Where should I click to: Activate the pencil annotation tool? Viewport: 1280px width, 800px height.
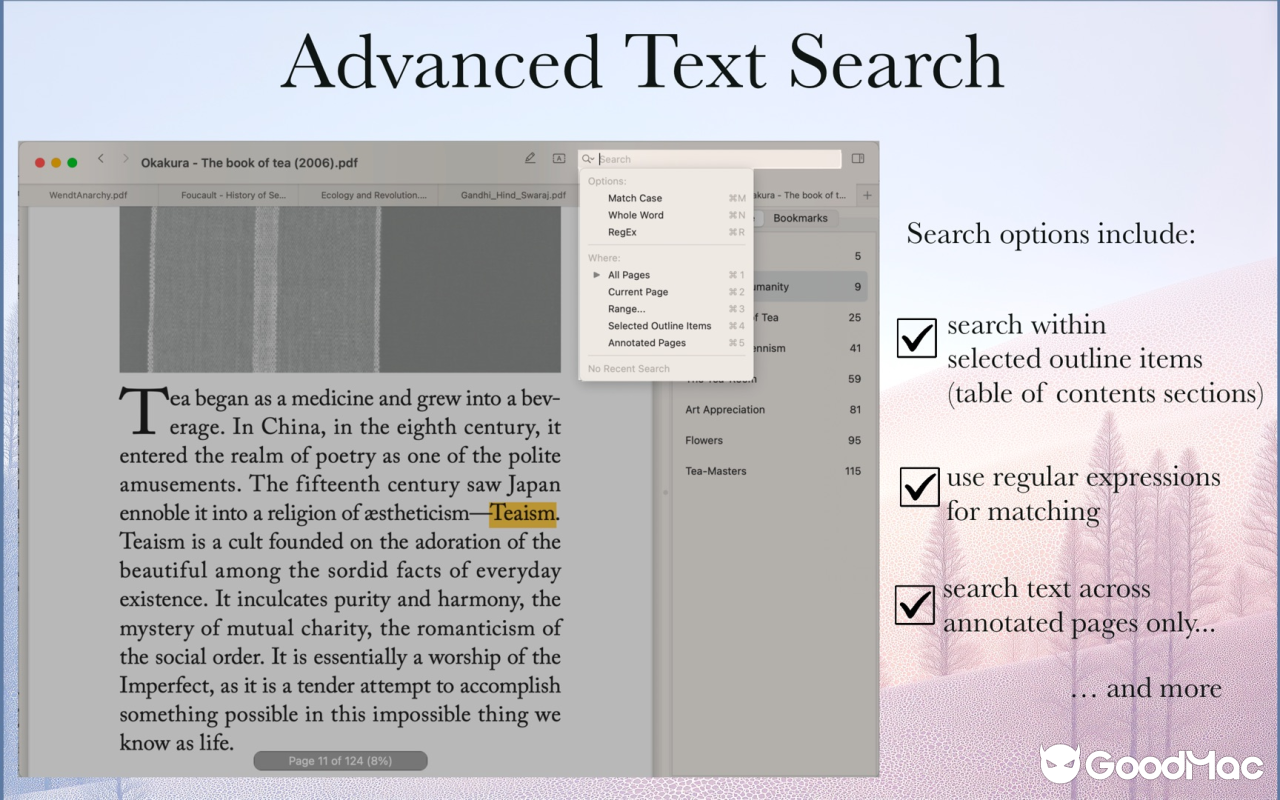[x=530, y=158]
